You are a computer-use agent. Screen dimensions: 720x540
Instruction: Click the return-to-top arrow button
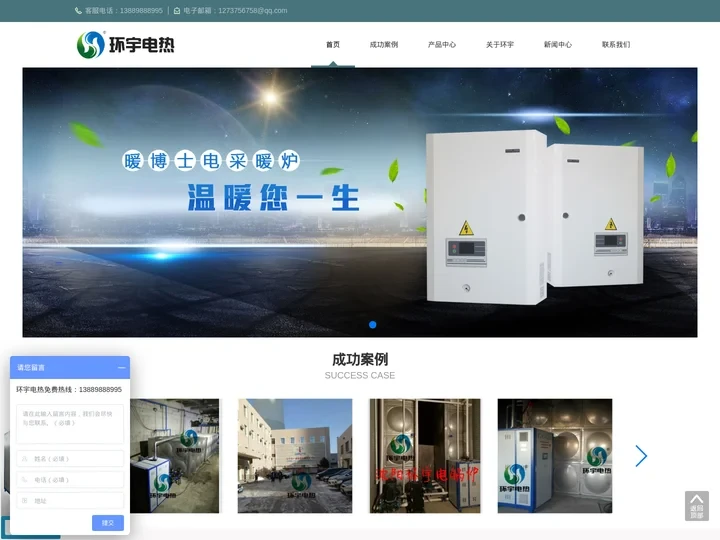(x=697, y=506)
